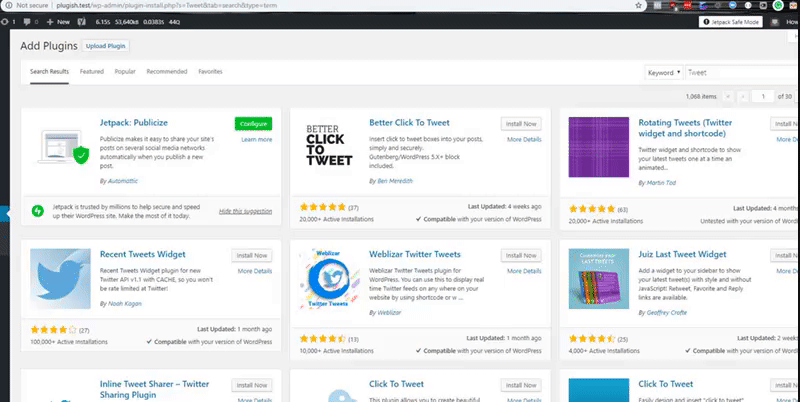Install Better Click To Tweet plugin

pyautogui.click(x=521, y=124)
